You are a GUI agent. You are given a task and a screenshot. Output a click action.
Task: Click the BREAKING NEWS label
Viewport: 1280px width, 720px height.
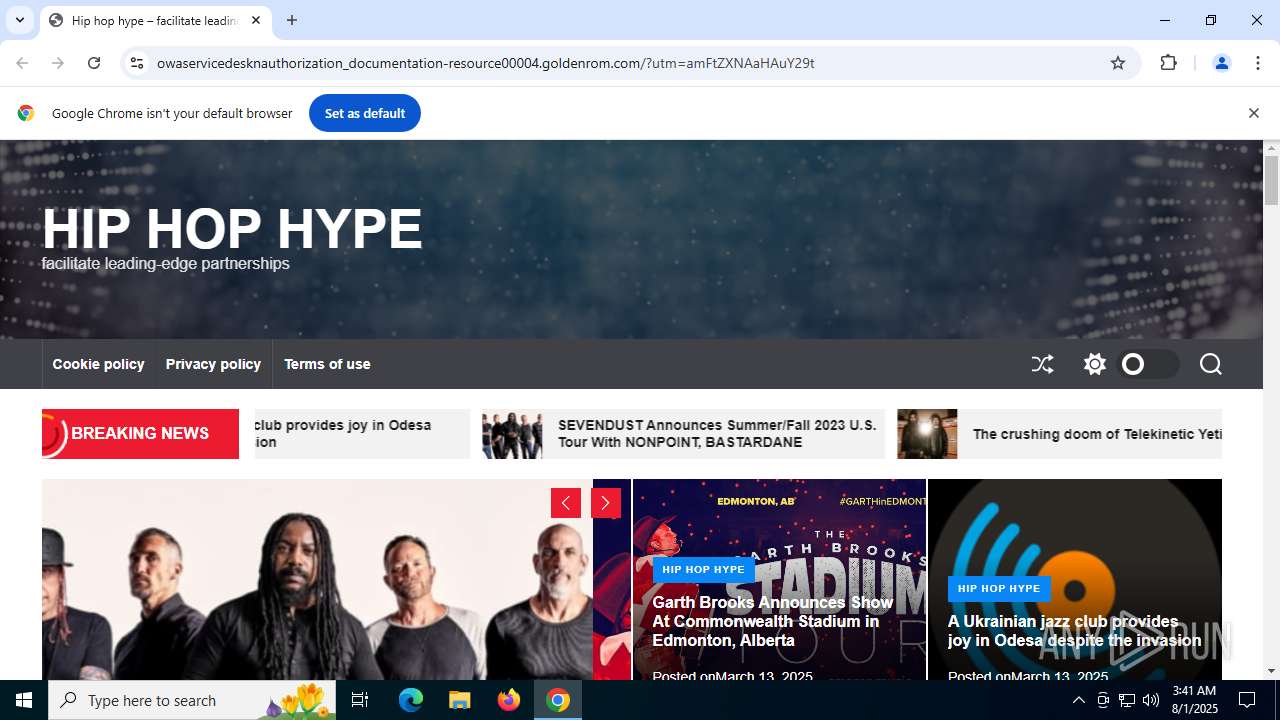140,434
